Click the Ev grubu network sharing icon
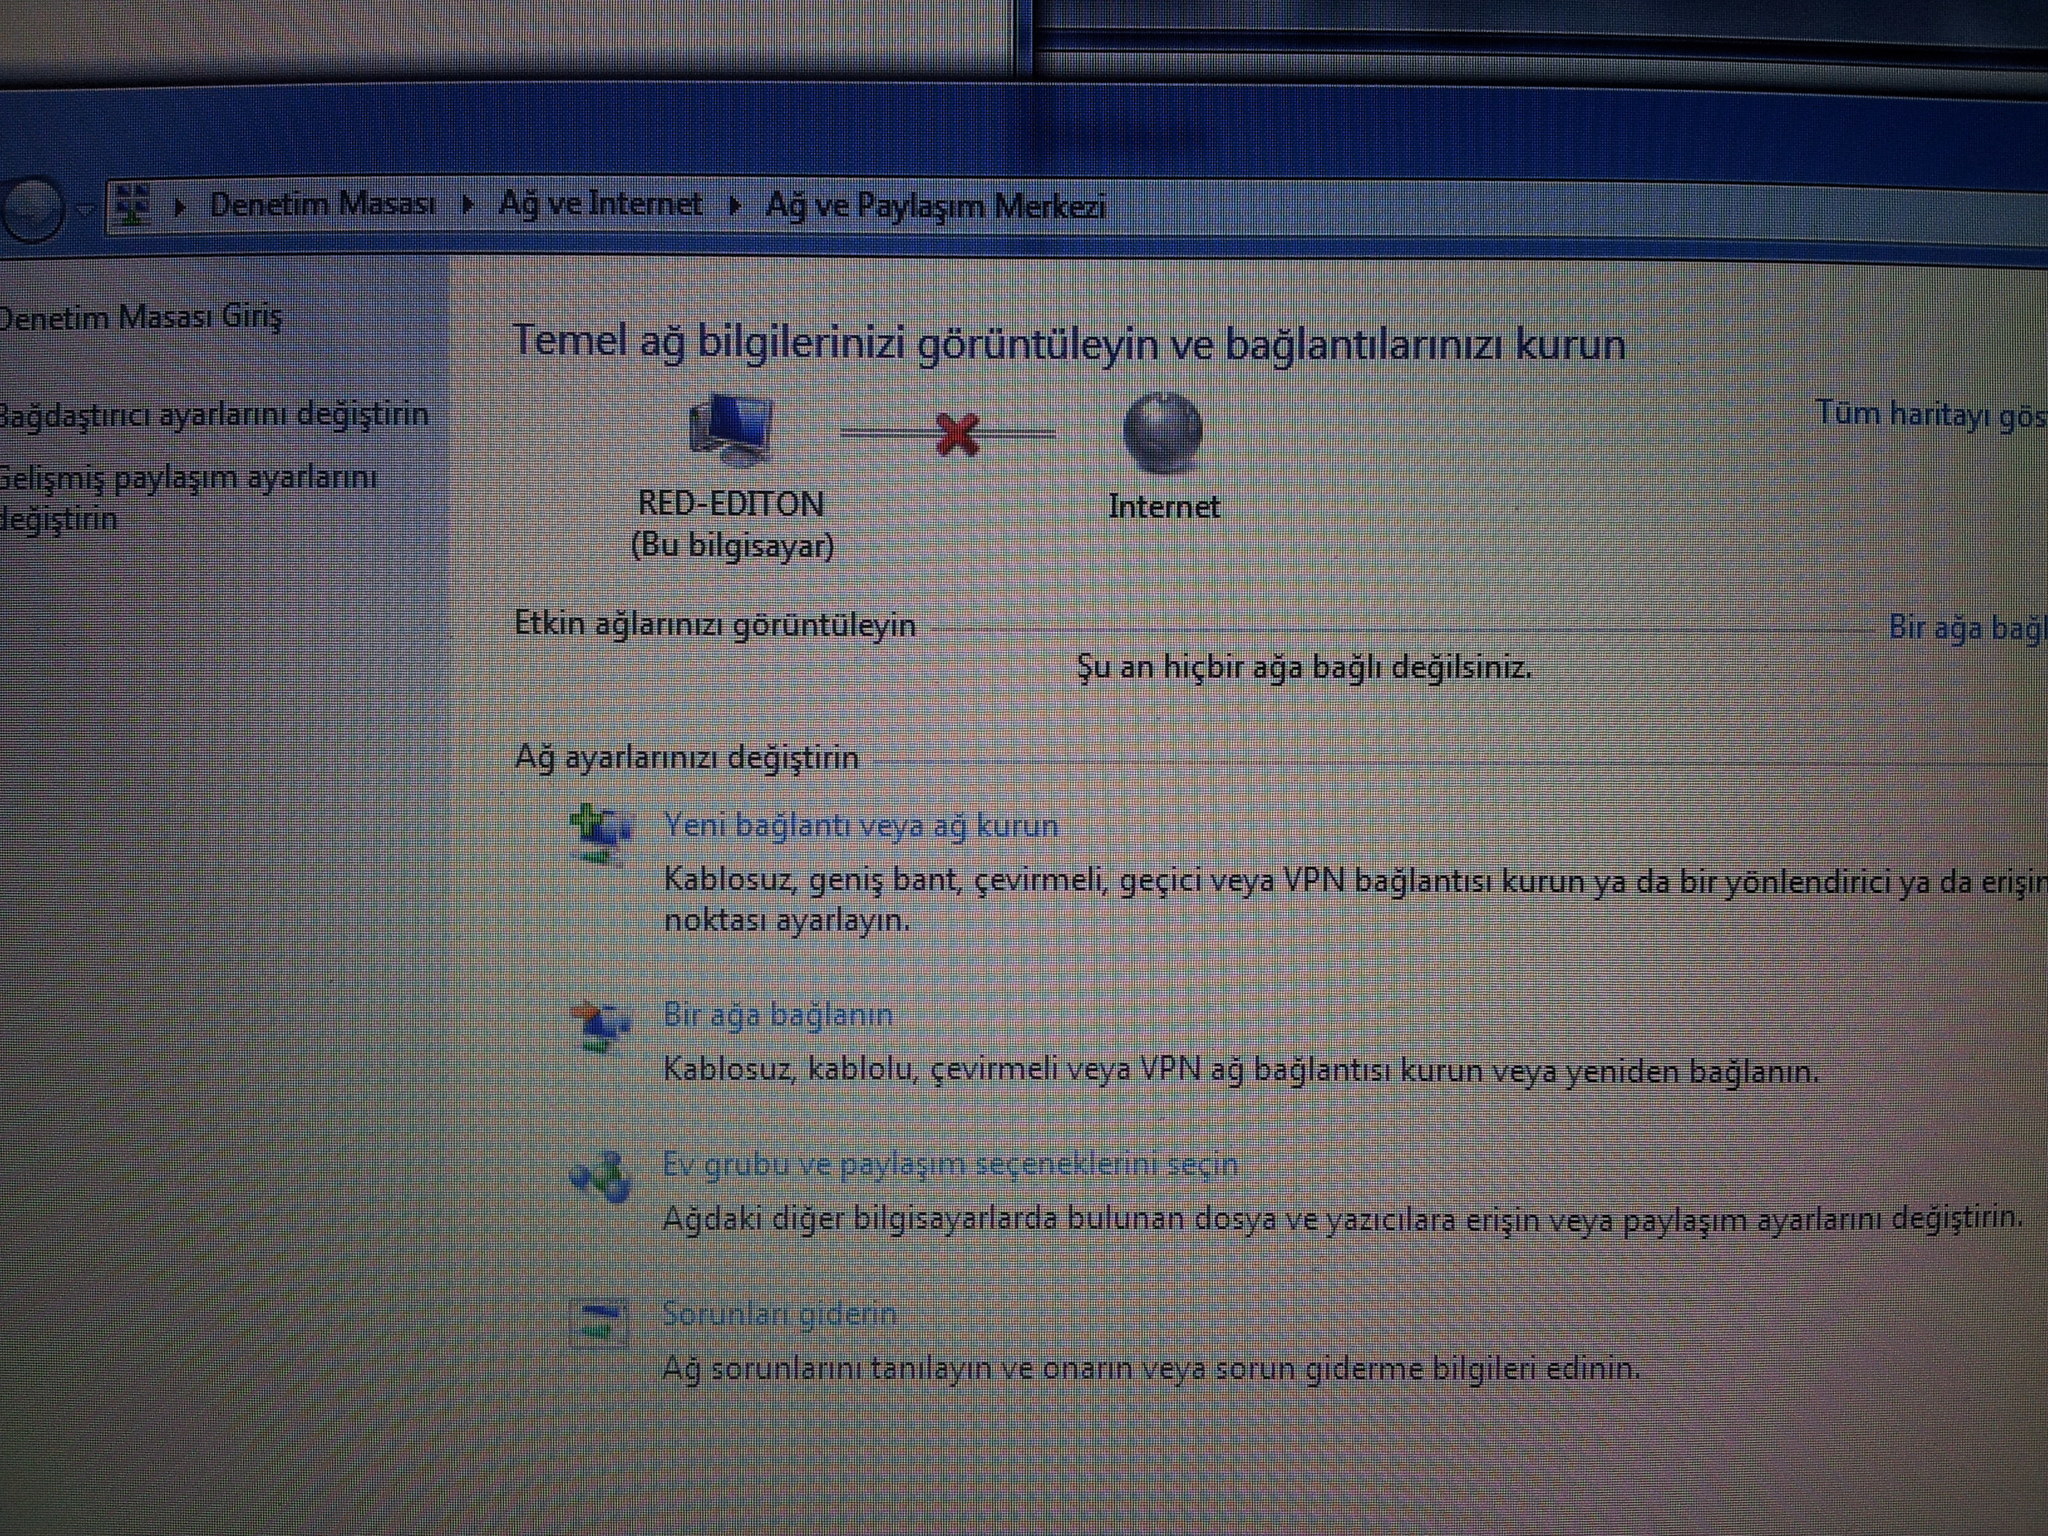Screen dimensions: 2048x1536 [x=600, y=1175]
